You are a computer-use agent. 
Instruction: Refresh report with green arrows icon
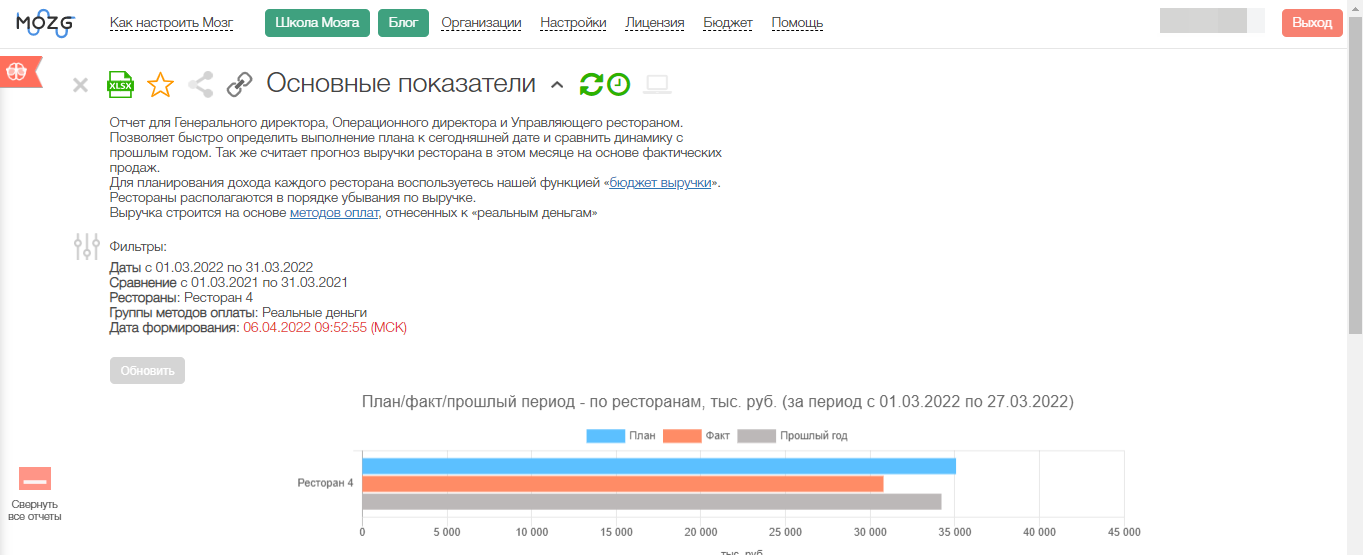pos(591,85)
